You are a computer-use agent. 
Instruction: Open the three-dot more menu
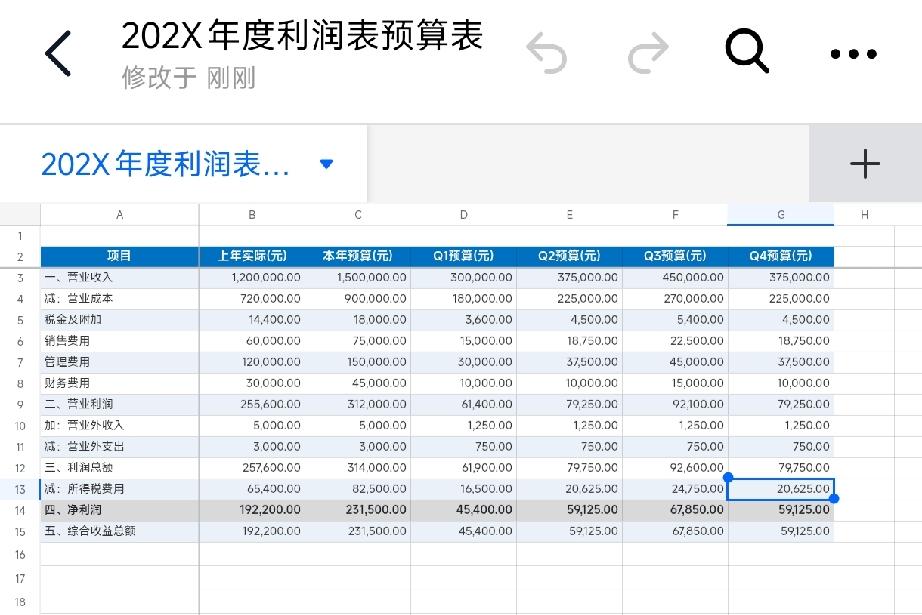(853, 54)
